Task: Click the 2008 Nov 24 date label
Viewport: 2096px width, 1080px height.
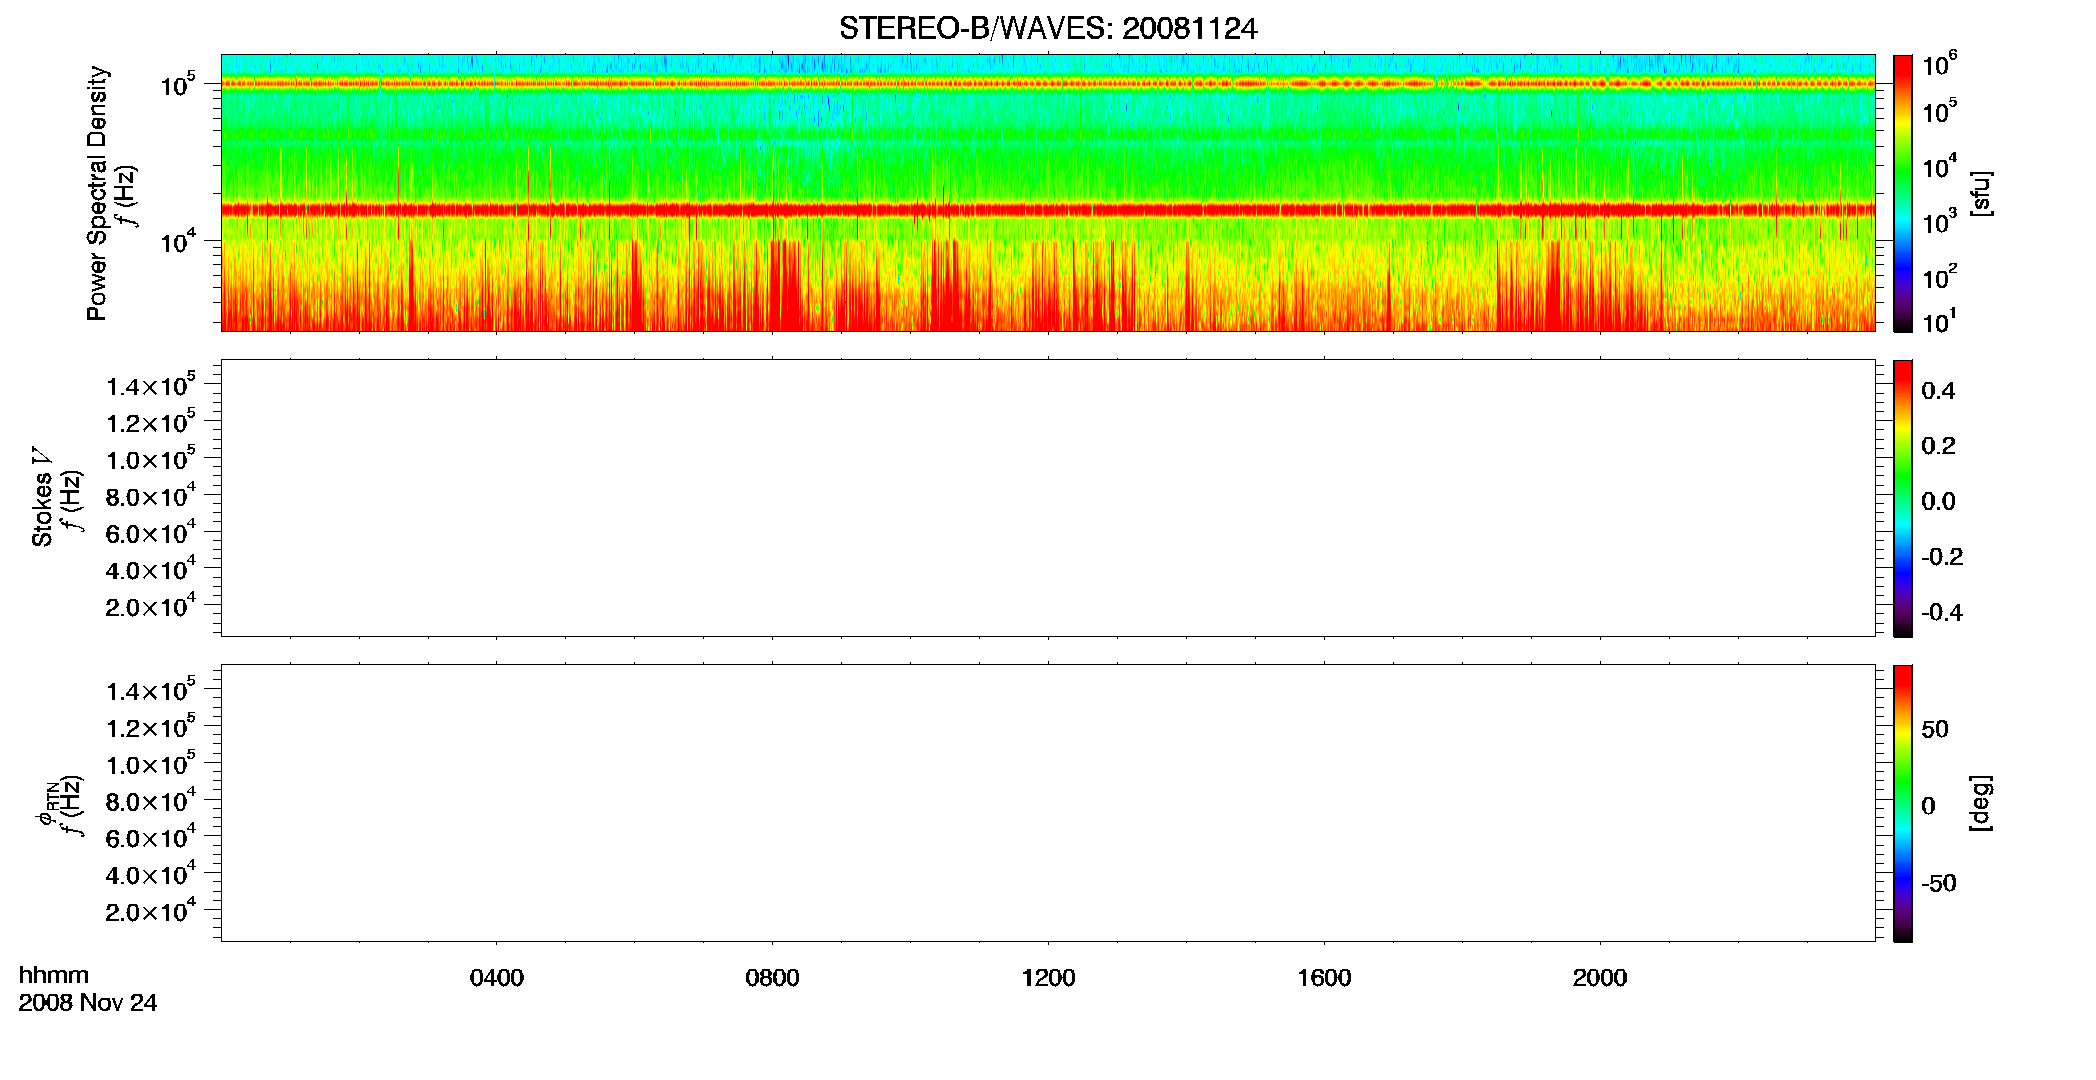Action: [88, 1003]
